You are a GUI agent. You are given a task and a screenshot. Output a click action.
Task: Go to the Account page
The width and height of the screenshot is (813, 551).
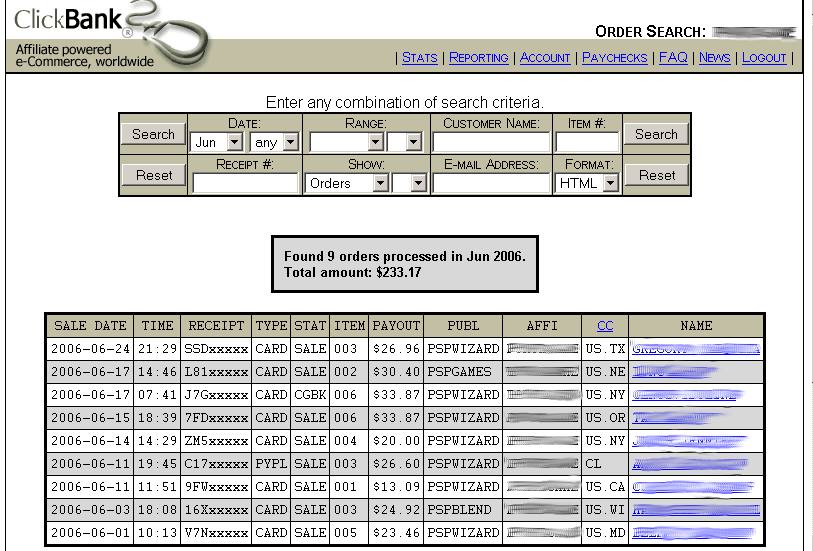(x=545, y=58)
